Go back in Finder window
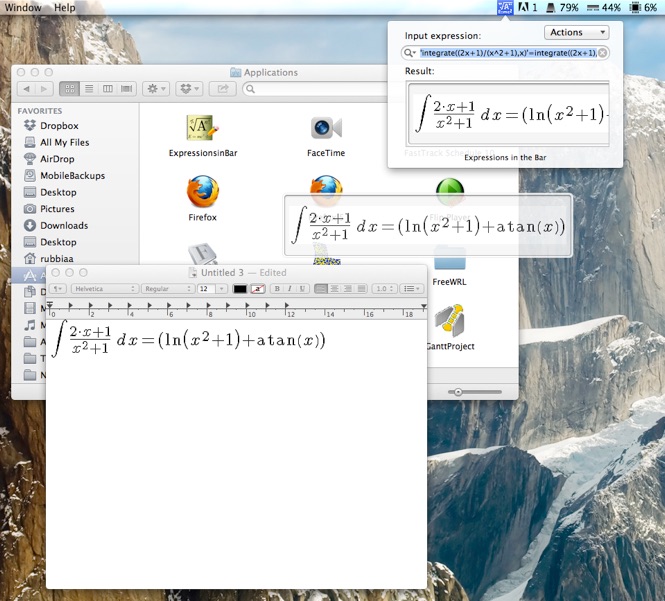 [x=26, y=89]
